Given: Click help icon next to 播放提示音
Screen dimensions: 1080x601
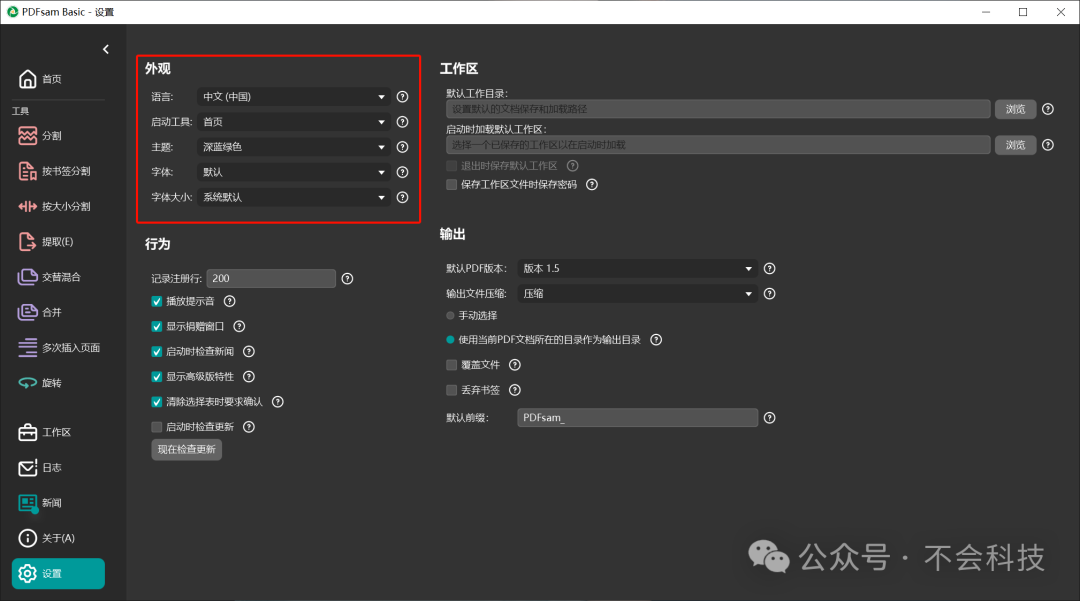Looking at the screenshot, I should (229, 302).
